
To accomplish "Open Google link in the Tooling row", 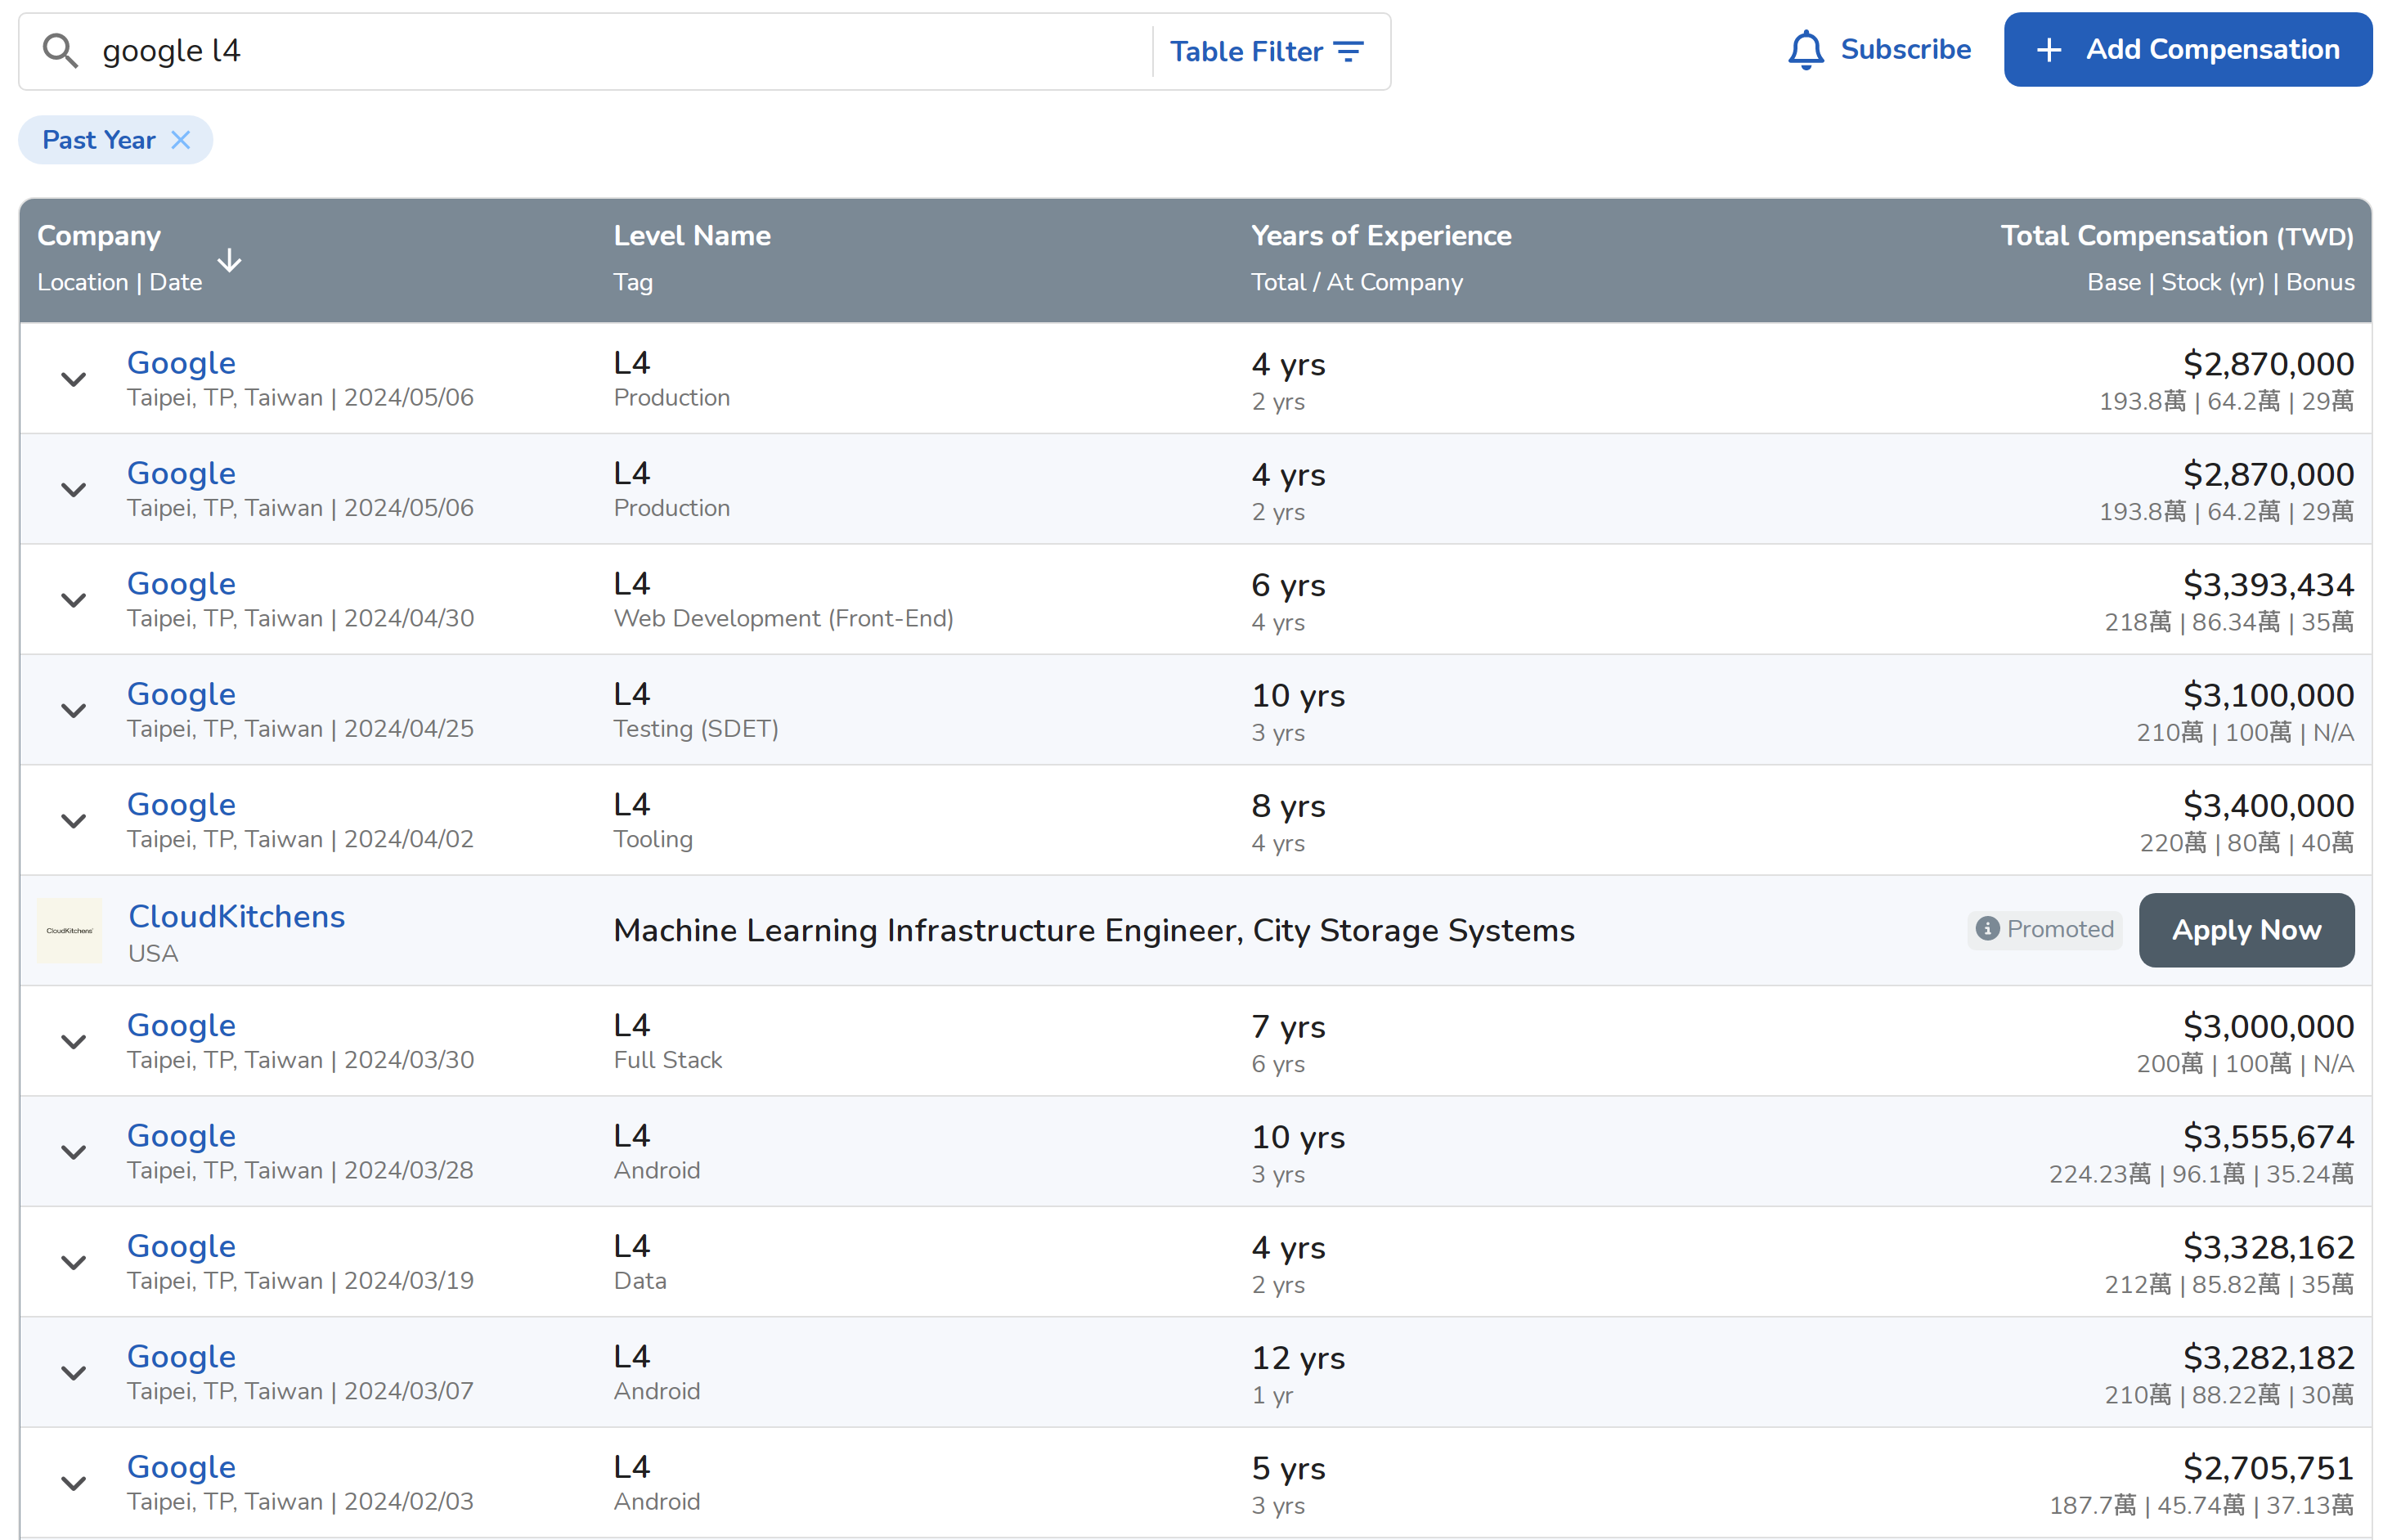I will [x=181, y=805].
